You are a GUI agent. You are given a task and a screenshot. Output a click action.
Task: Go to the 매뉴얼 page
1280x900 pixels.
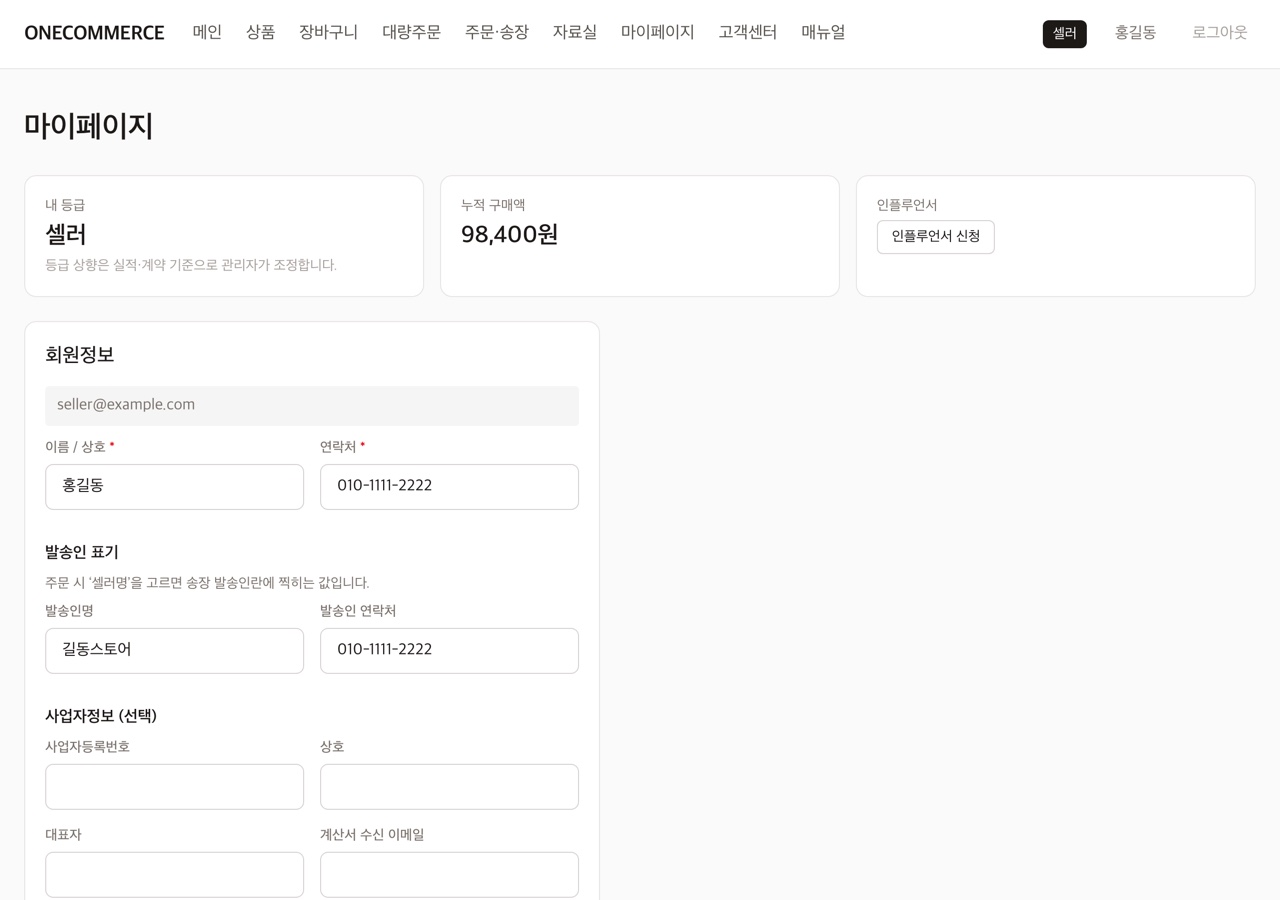pyautogui.click(x=823, y=32)
